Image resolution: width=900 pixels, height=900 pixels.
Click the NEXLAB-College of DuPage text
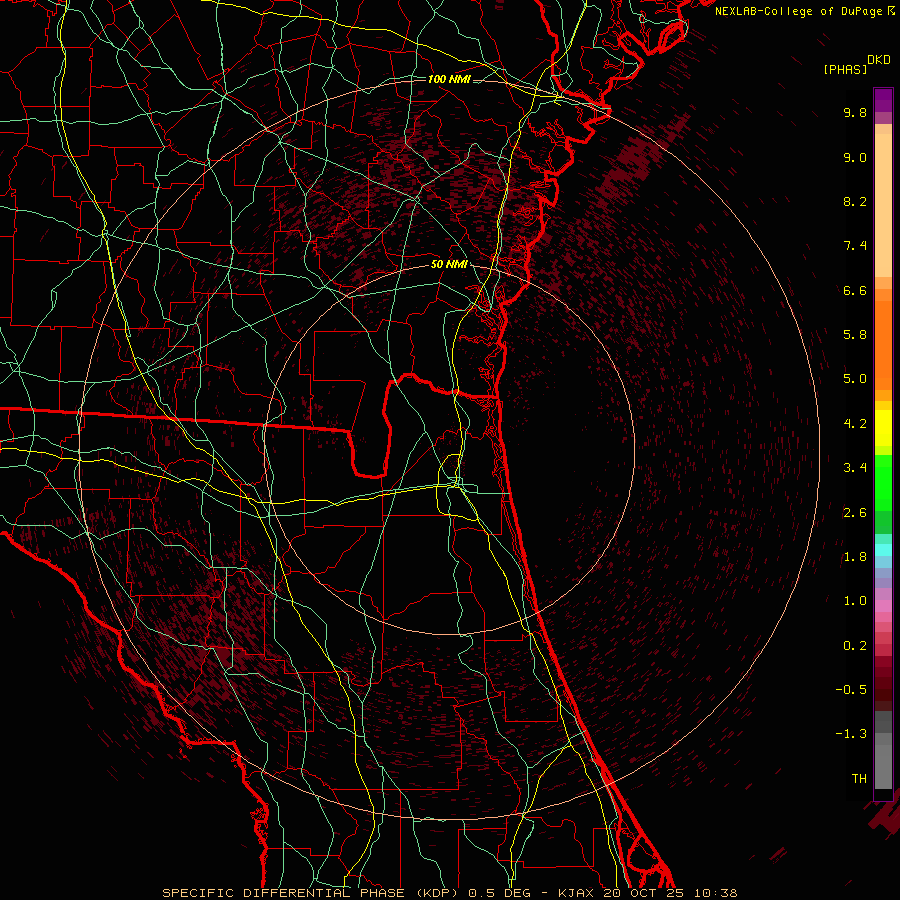click(799, 10)
